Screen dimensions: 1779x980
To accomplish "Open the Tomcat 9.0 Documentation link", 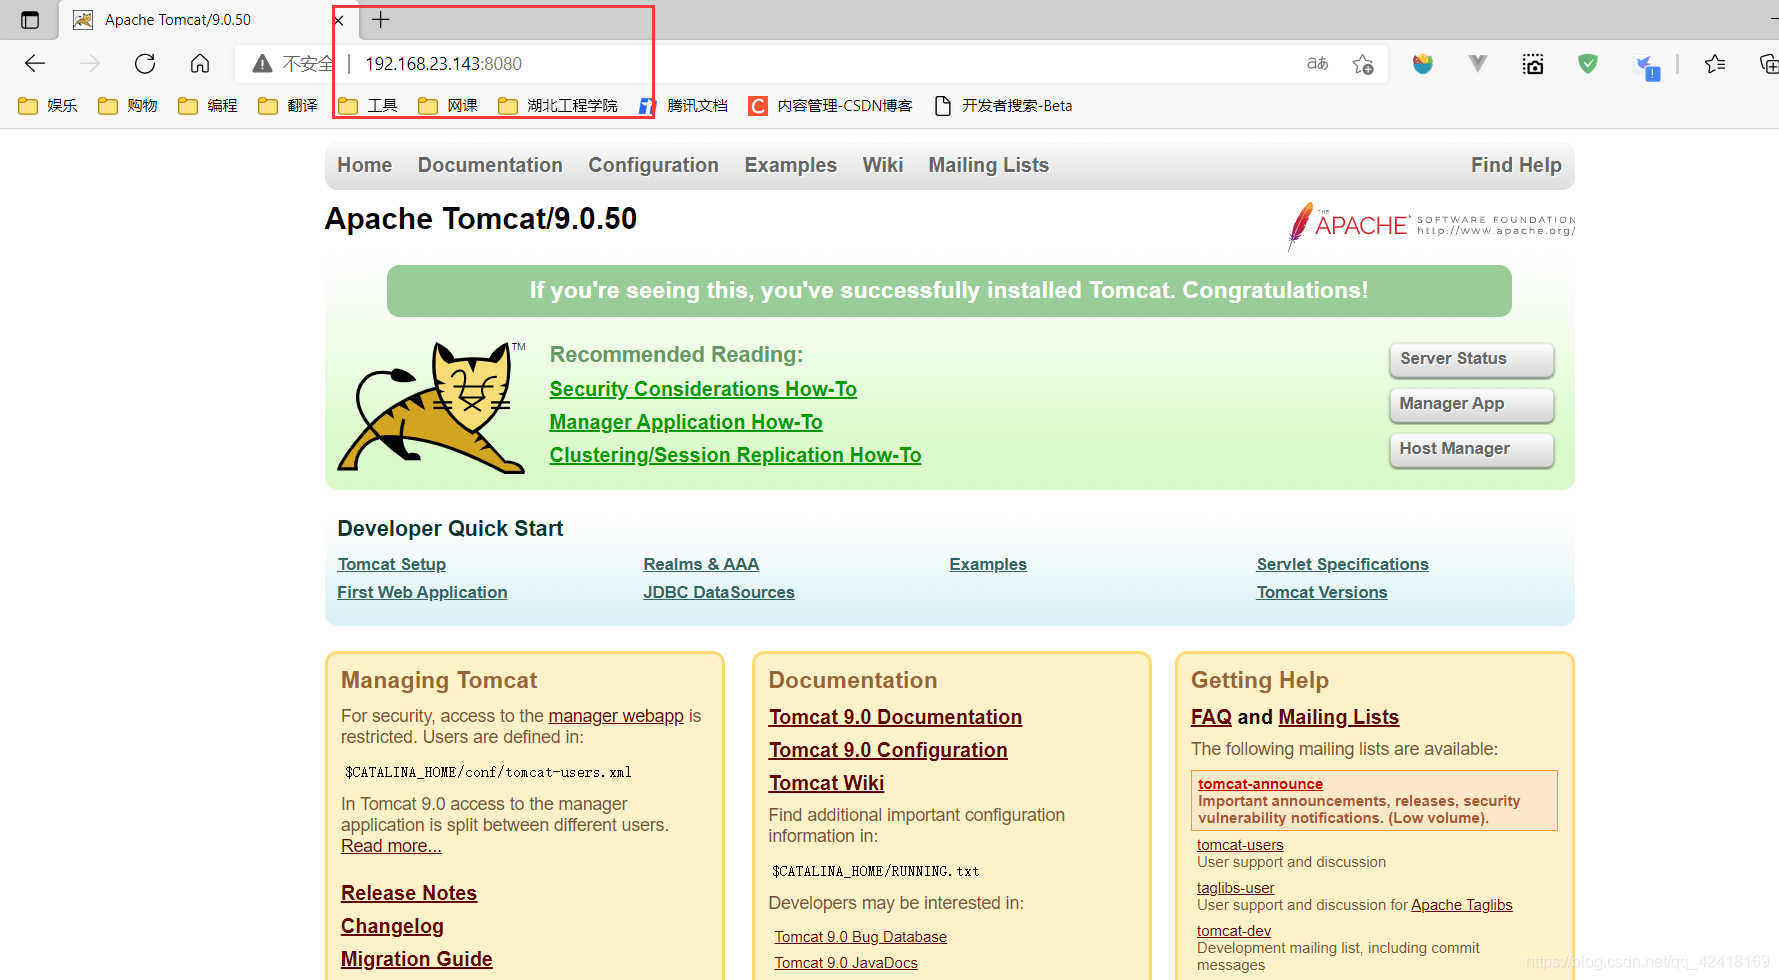I will 895,717.
